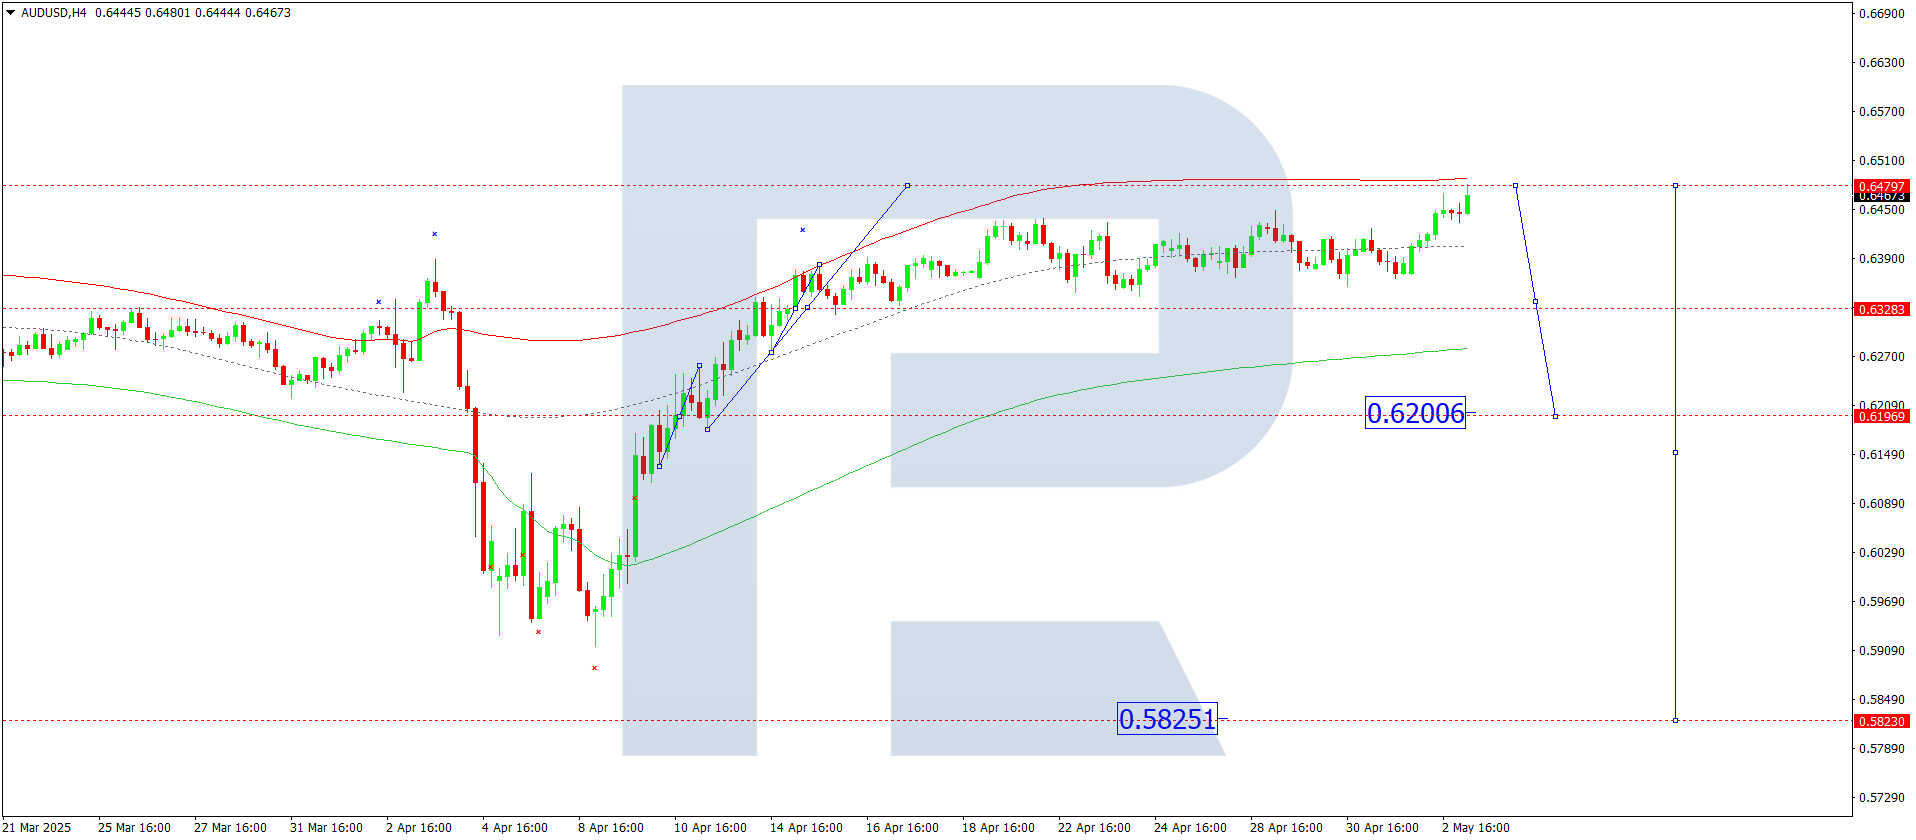Click the AUDUSD,H4 chart title dropdown arrow

click(11, 13)
